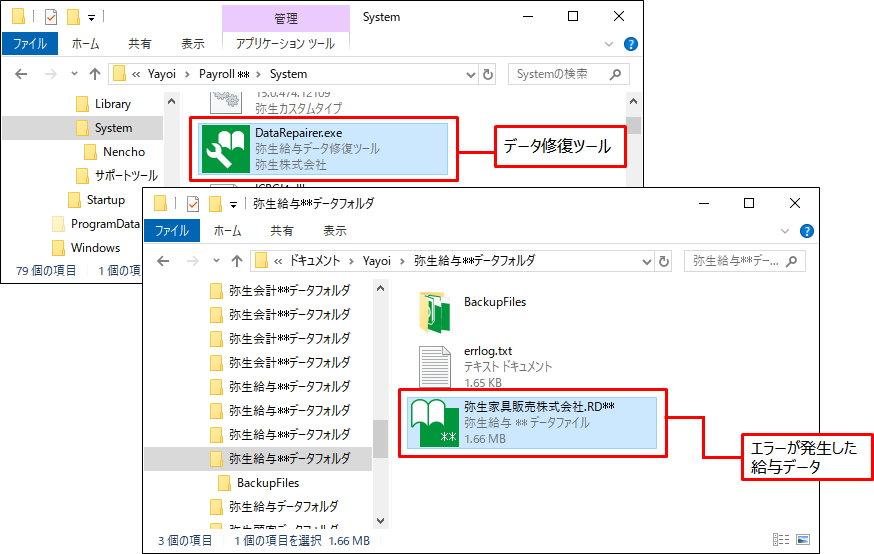Go up one level in System window

point(95,74)
